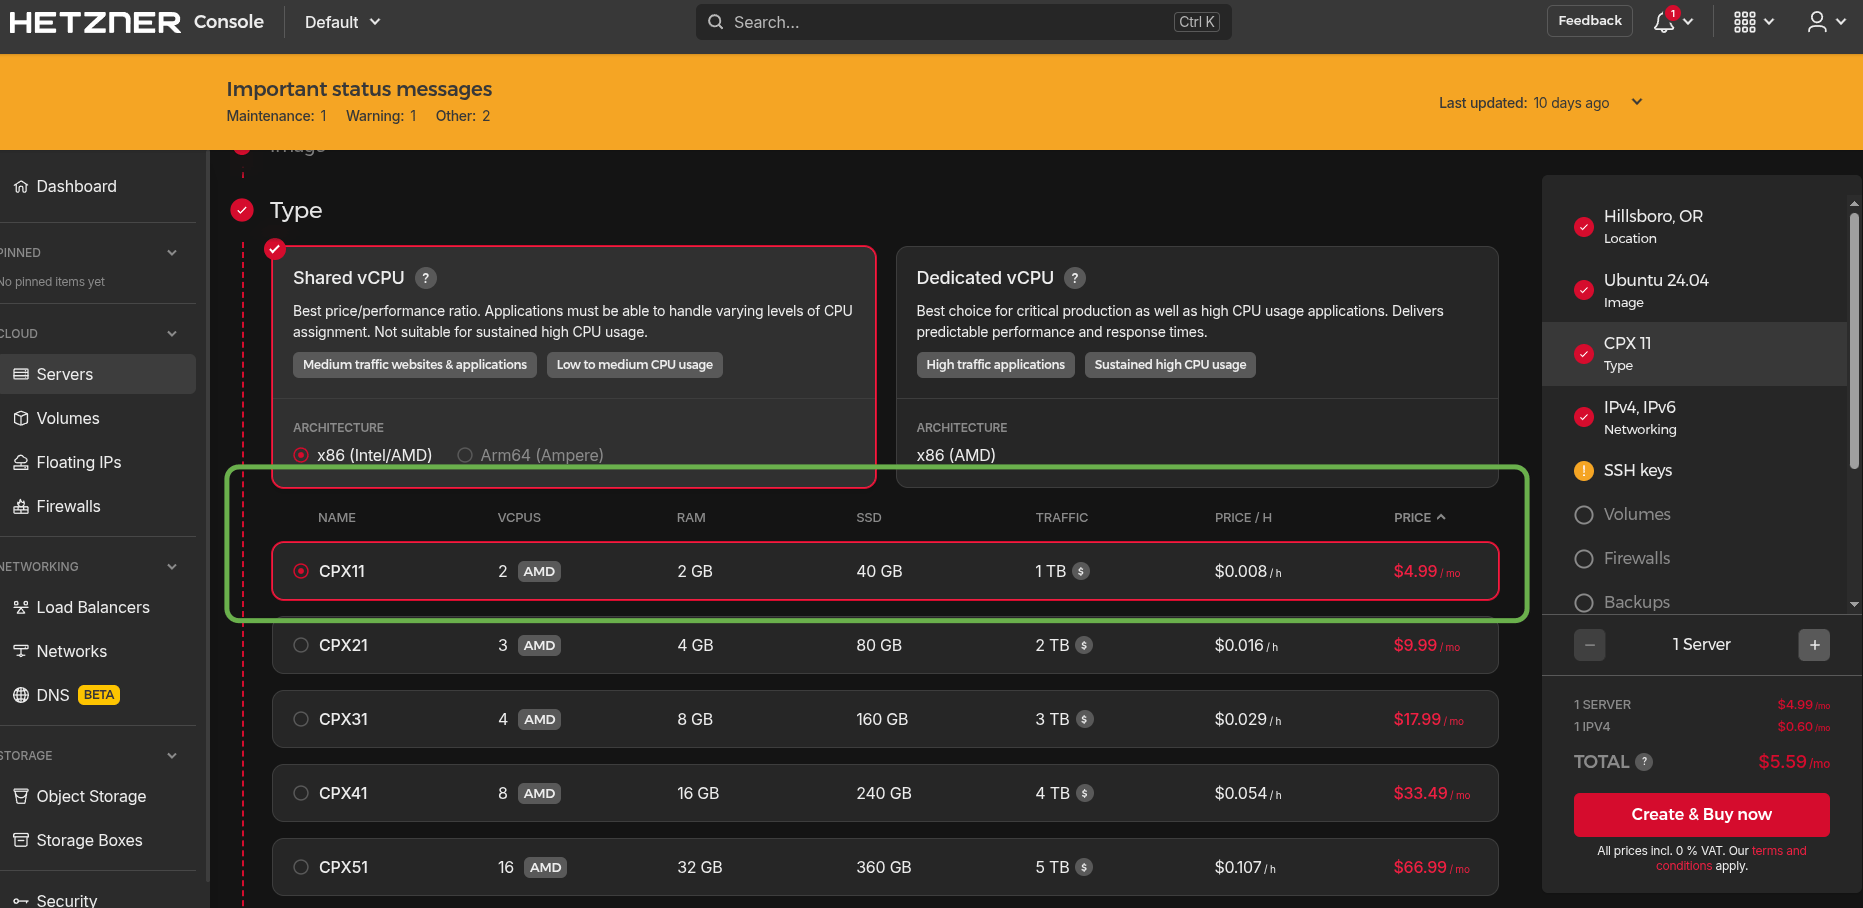Select the CPX31 server type radio
Image resolution: width=1863 pixels, height=908 pixels.
point(301,719)
